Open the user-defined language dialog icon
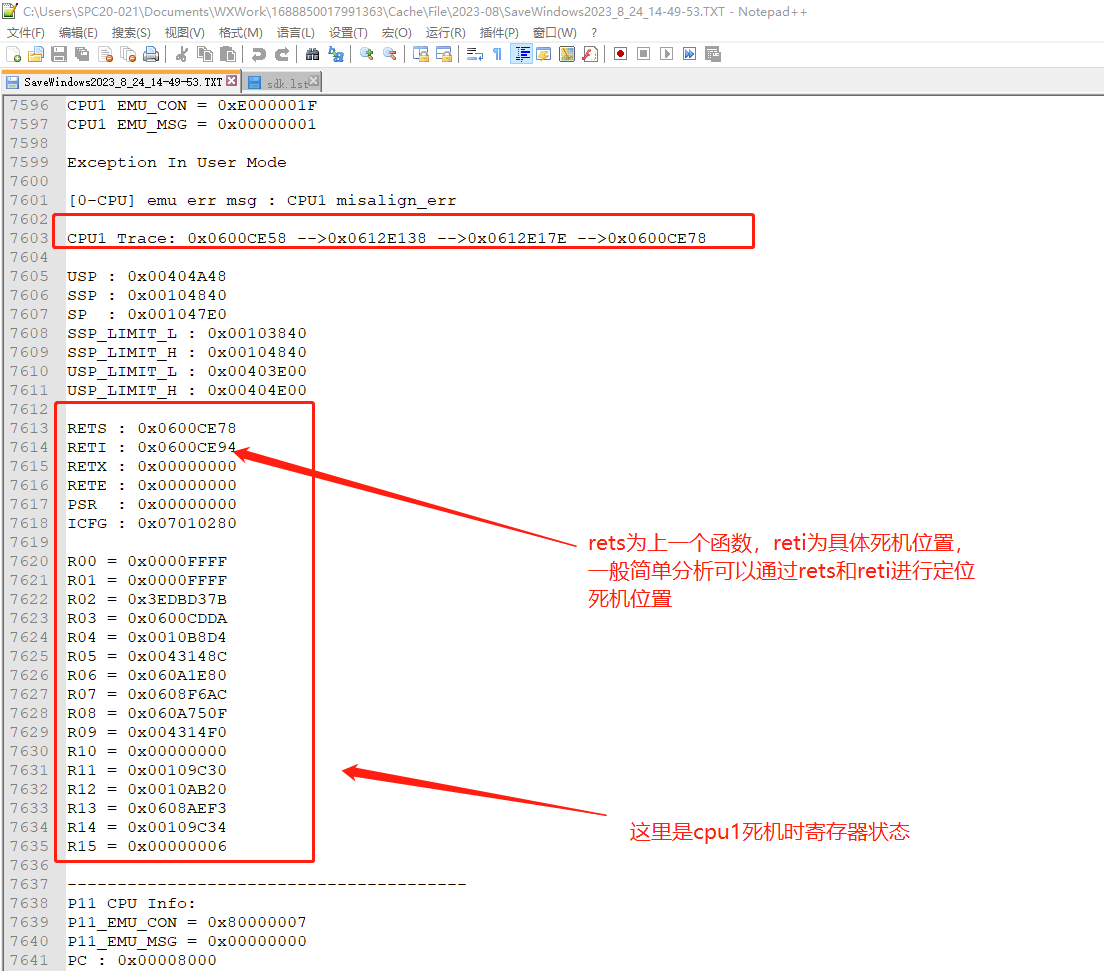Image resolution: width=1104 pixels, height=971 pixels. tap(544, 54)
